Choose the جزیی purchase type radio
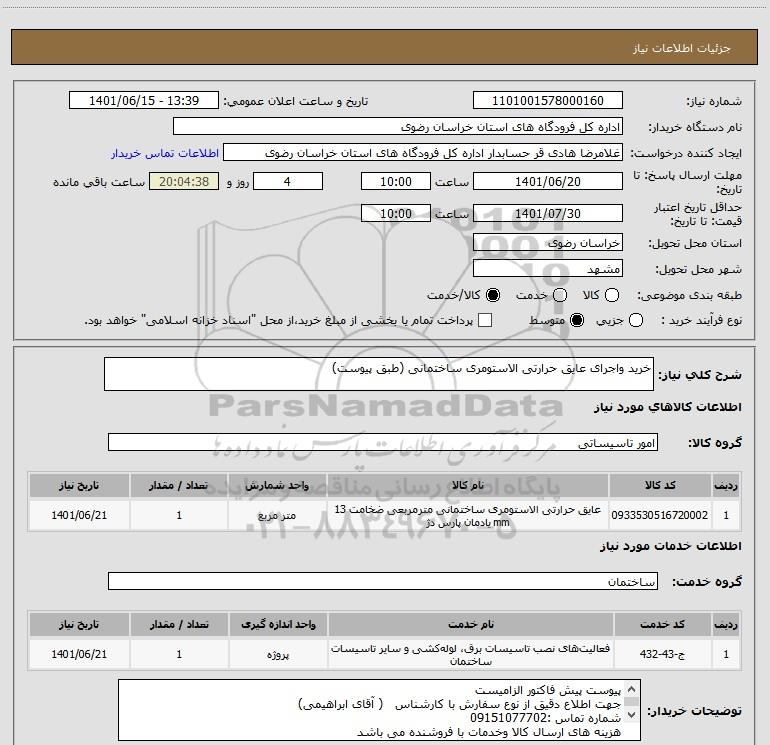770x745 pixels. 636,321
